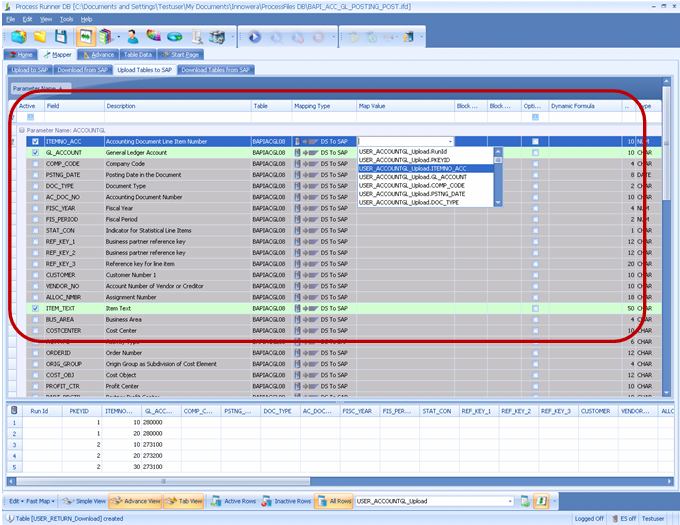
Task: Click the document search toolbar icon
Action: [197, 37]
